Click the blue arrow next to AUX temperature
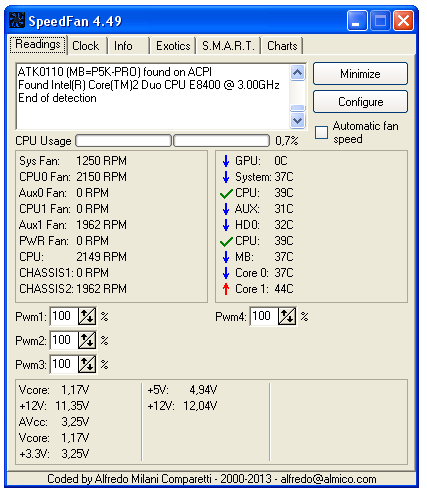The height and width of the screenshot is (491, 427). point(226,209)
